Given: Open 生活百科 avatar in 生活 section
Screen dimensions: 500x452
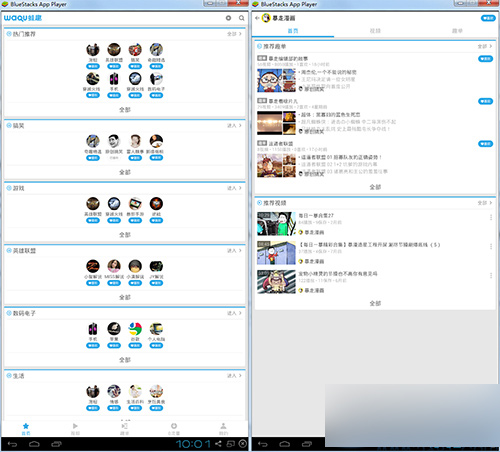Looking at the screenshot, I should [135, 391].
